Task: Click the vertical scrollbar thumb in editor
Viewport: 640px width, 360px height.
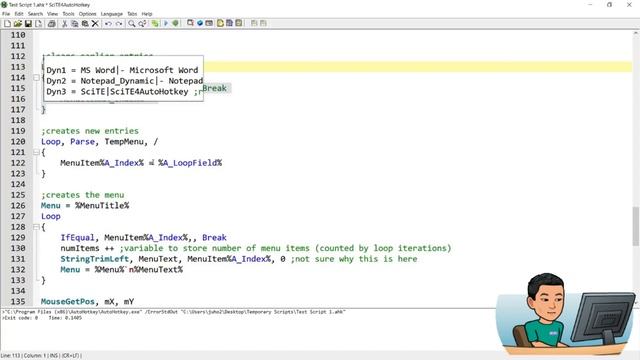Action: point(636,226)
